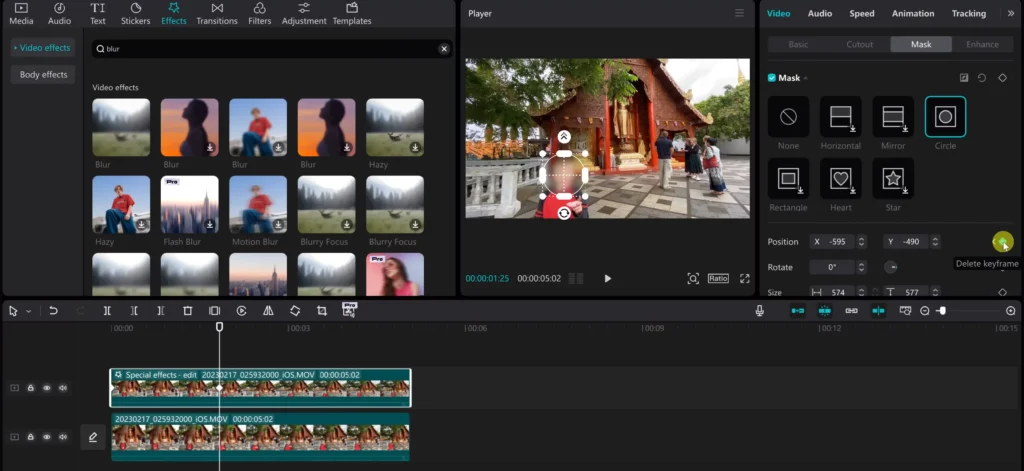Screen dimensions: 1024x471
Task: Undo the last action
Action: click(x=54, y=311)
